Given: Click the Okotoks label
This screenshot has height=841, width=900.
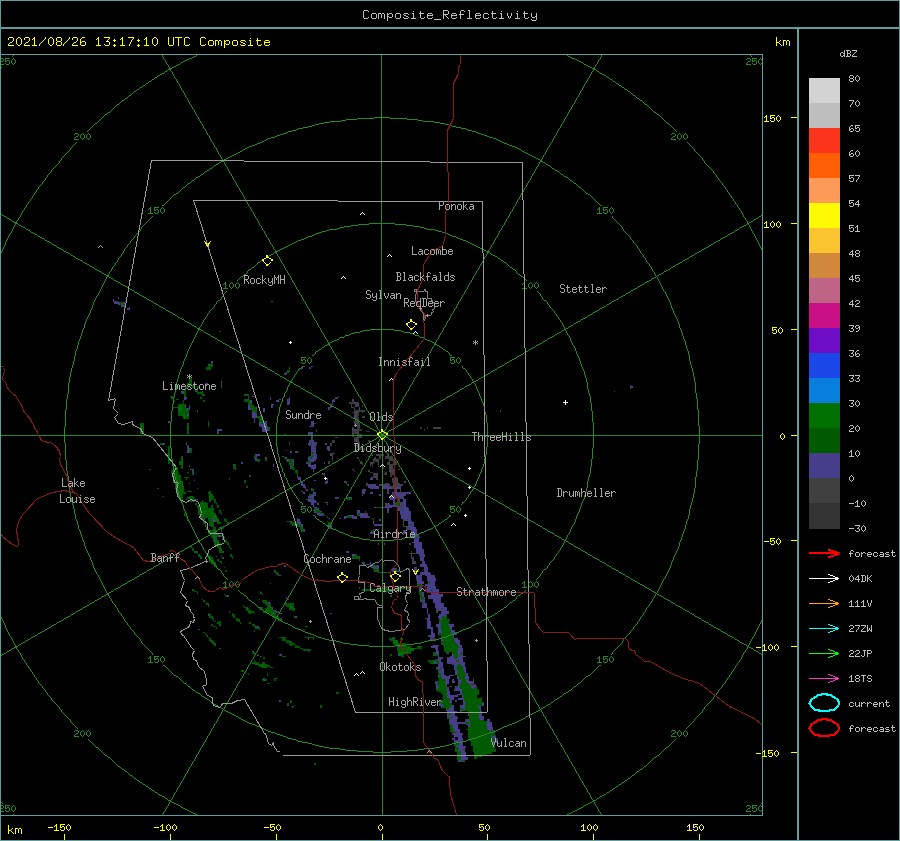Looking at the screenshot, I should pos(400,666).
